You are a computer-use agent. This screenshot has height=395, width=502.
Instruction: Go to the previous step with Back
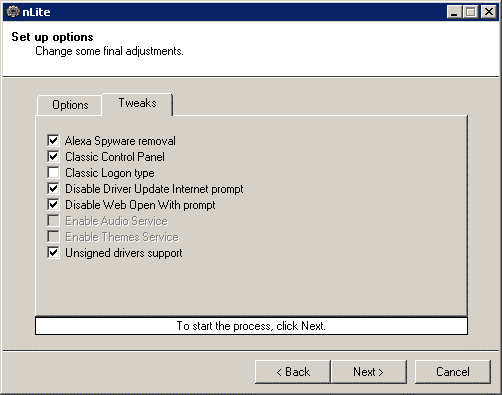coord(293,372)
